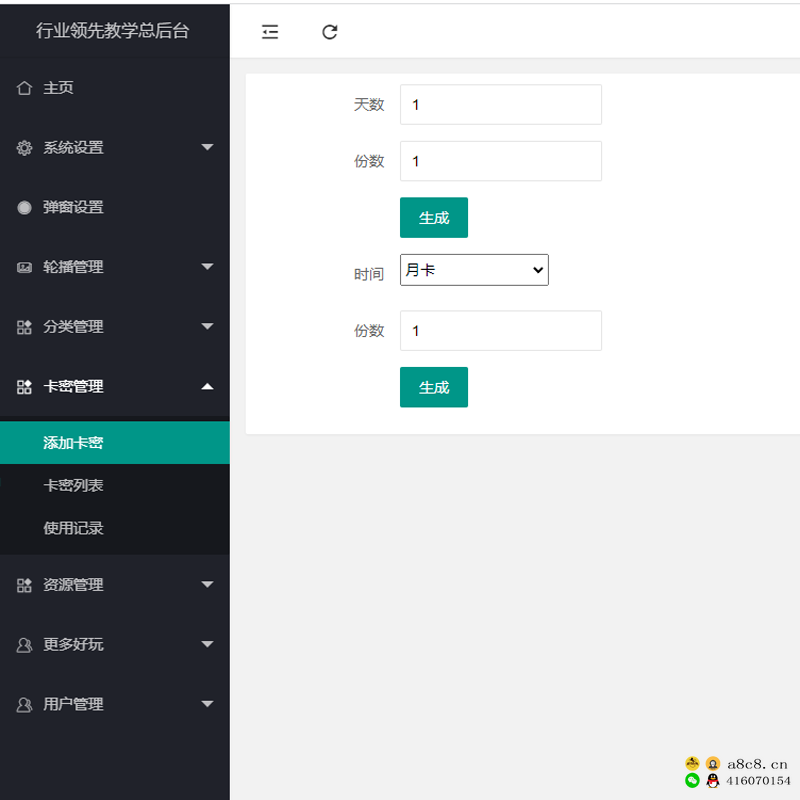Collapse the sidebar with the indent toggle icon
This screenshot has width=800, height=800.
click(270, 32)
